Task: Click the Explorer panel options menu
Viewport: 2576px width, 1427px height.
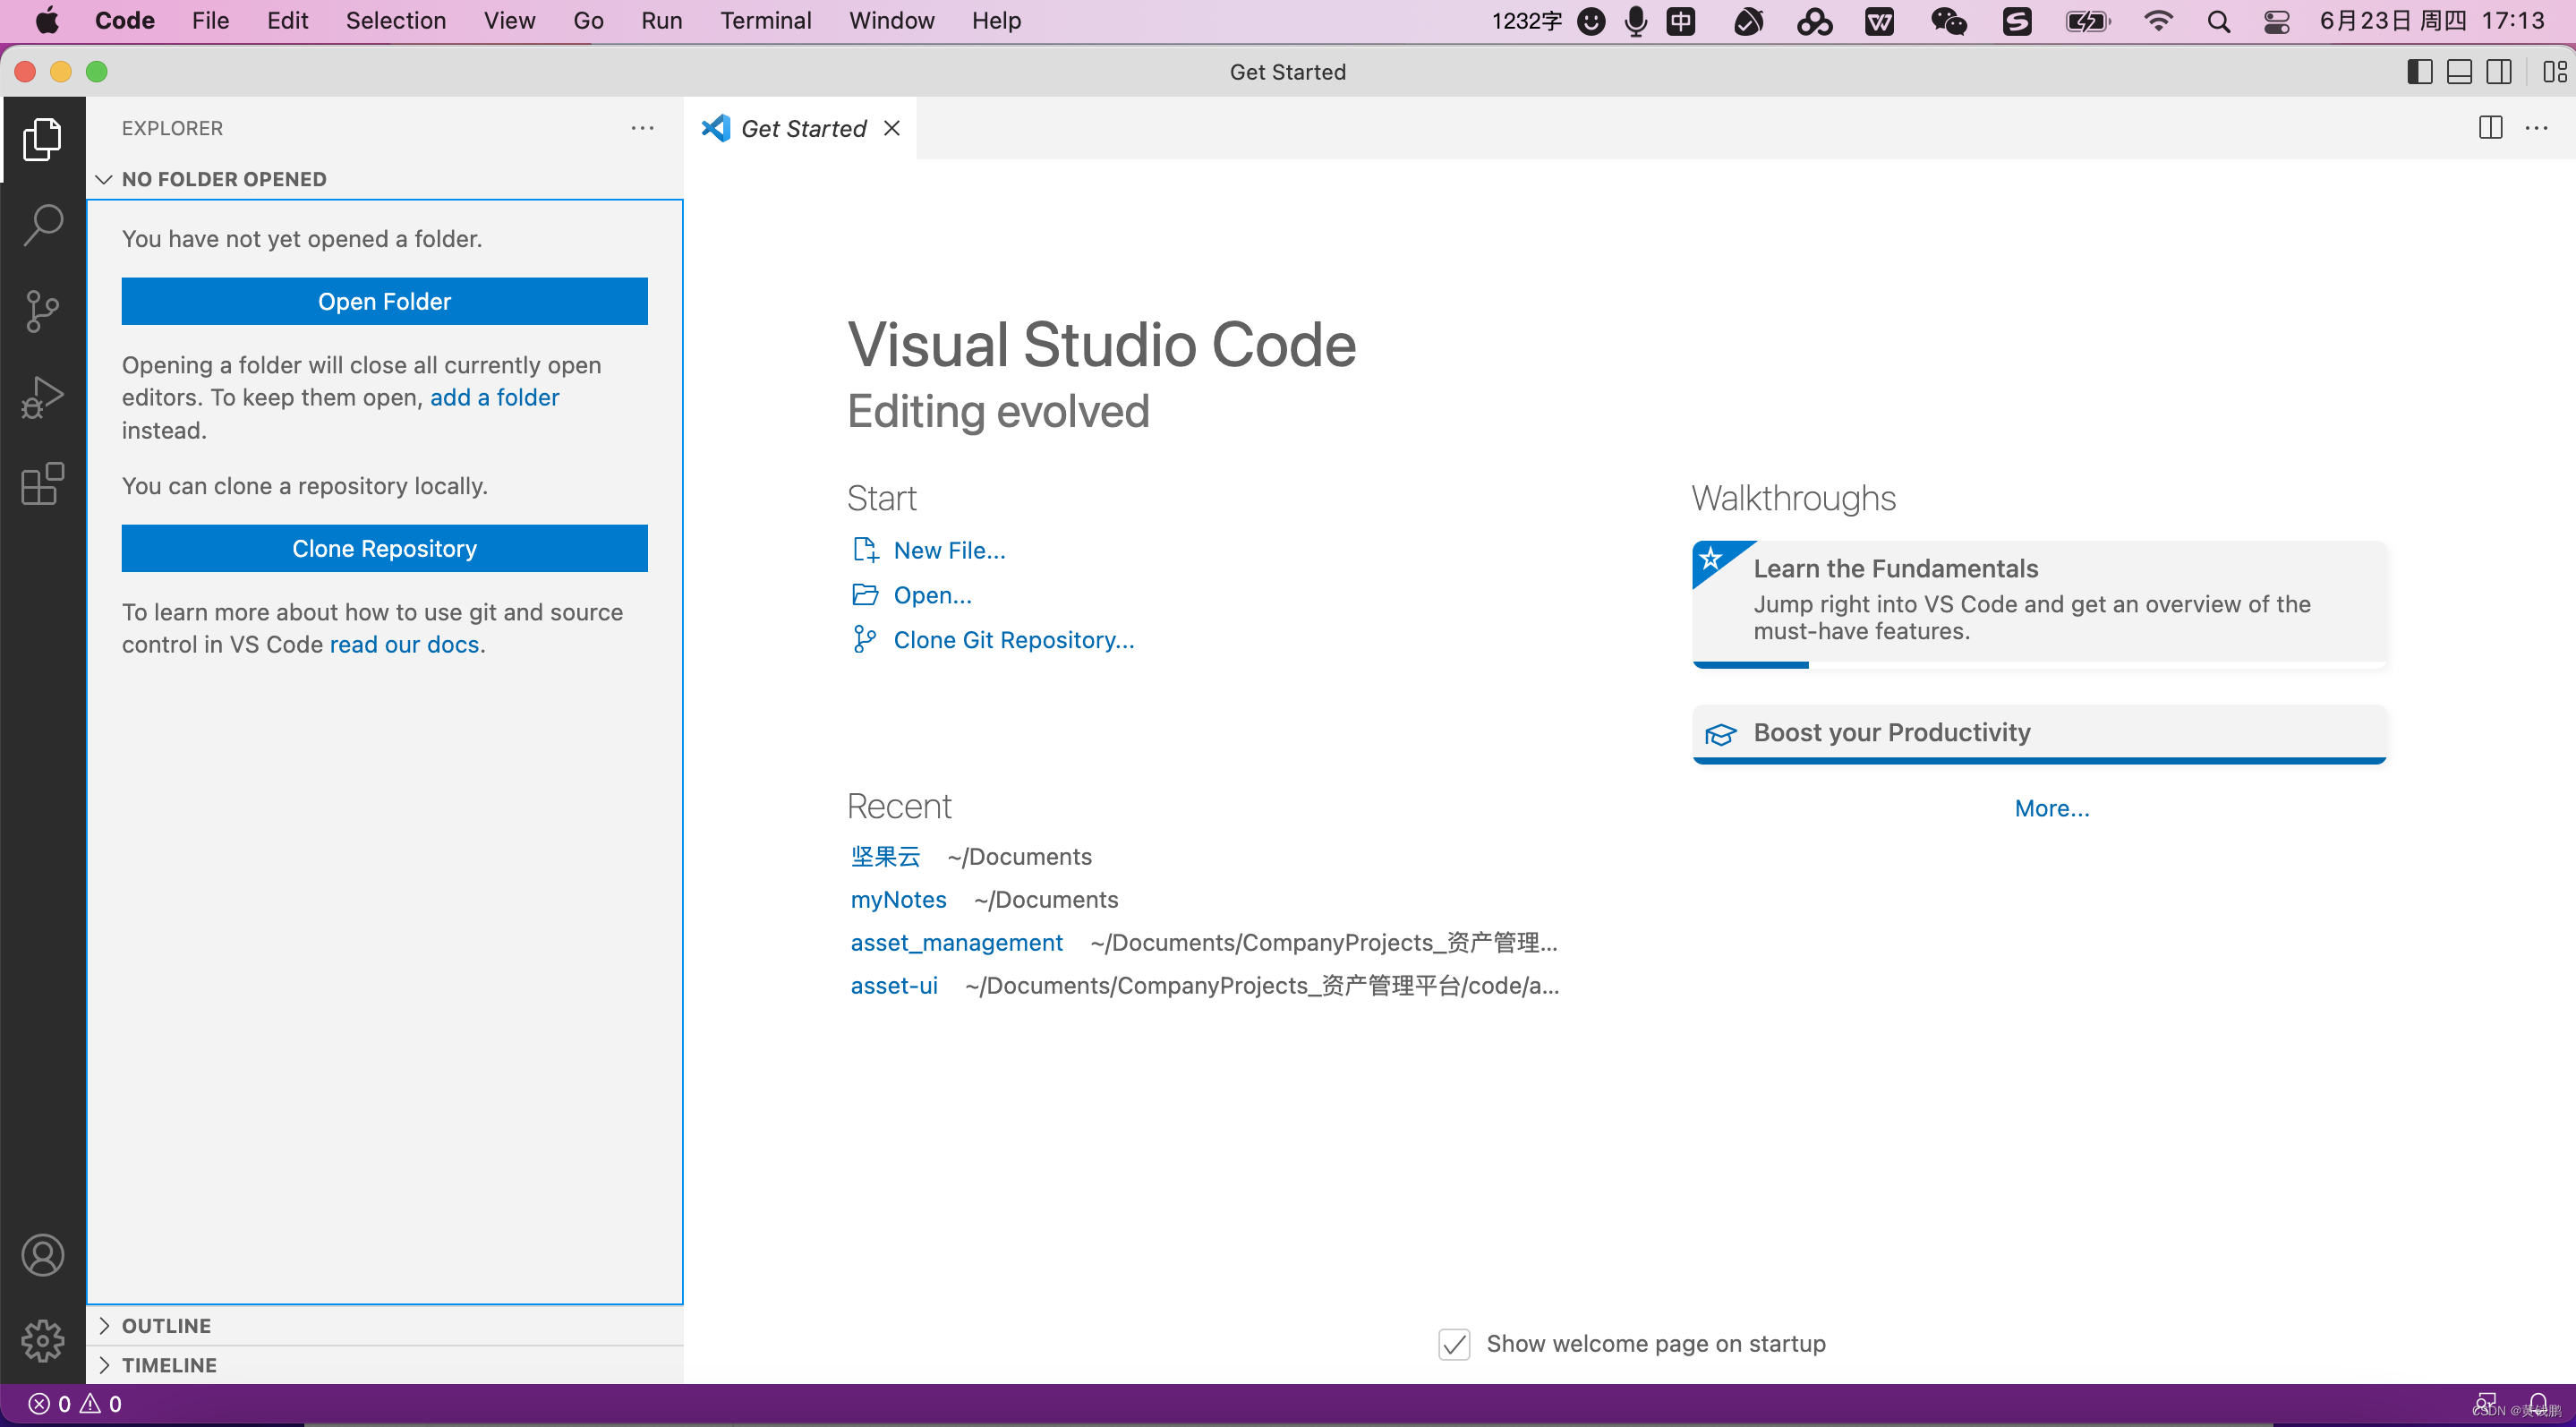Action: (x=644, y=126)
